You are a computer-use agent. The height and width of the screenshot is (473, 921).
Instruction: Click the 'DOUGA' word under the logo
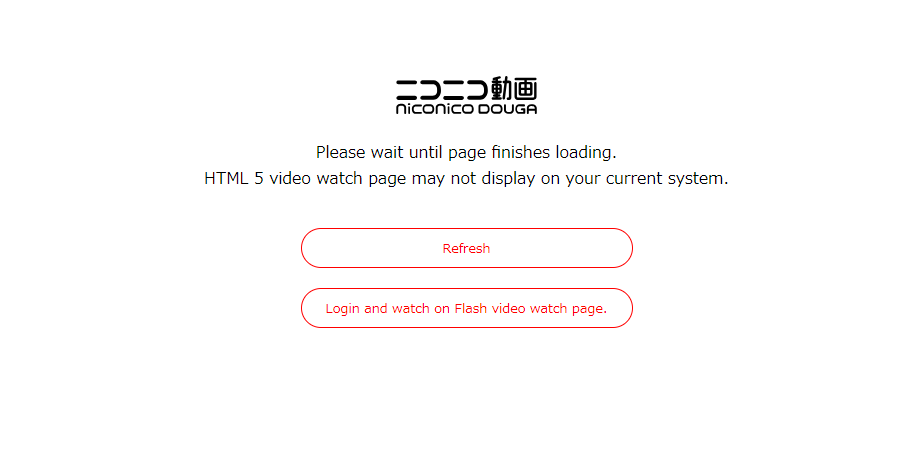(x=508, y=109)
